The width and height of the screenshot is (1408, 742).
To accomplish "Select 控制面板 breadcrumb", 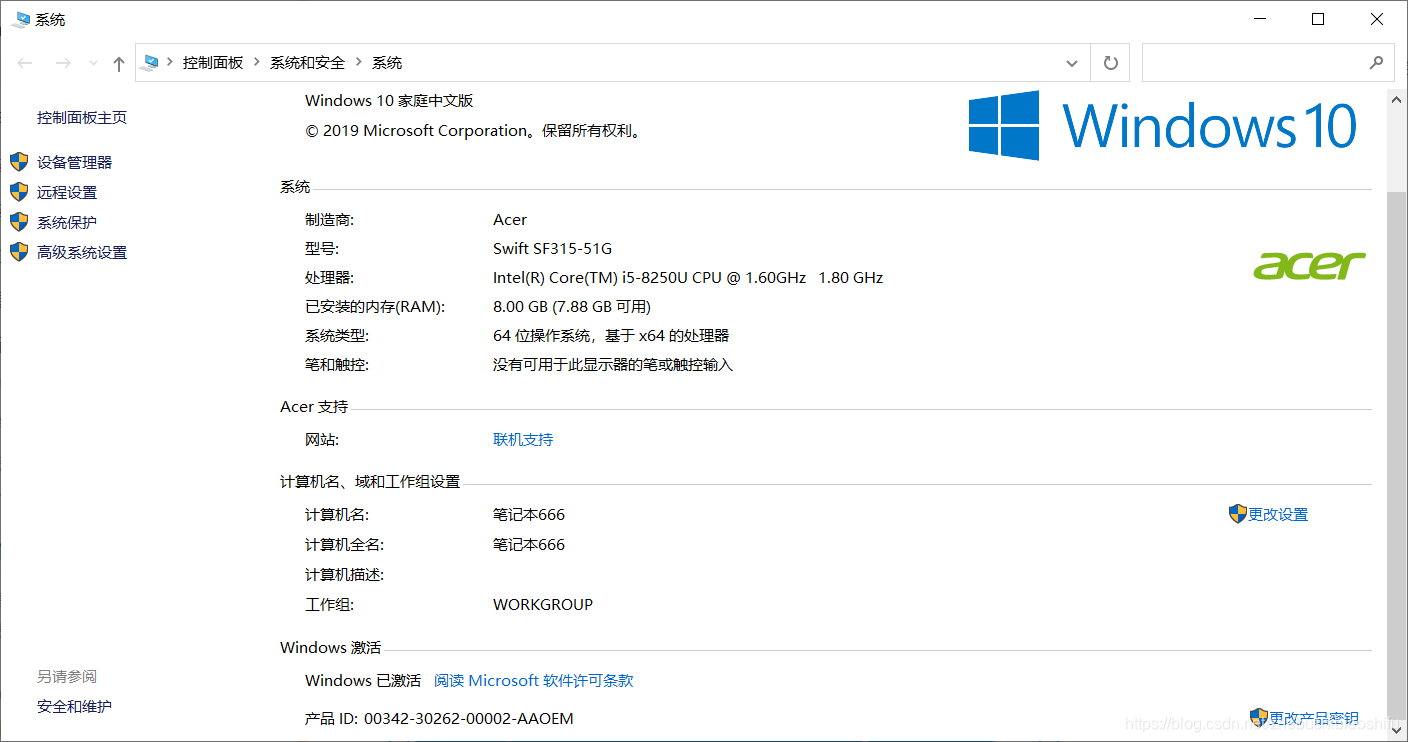I will click(213, 62).
